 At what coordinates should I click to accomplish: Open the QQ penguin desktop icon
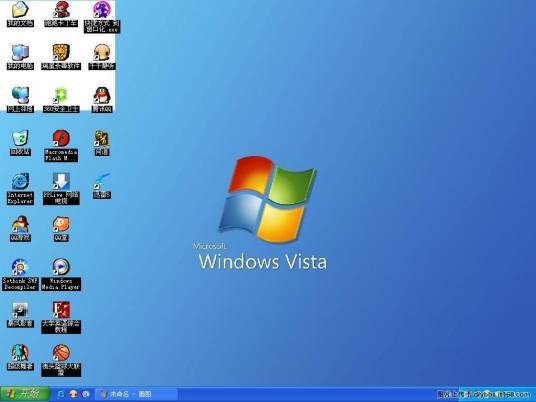point(102,100)
